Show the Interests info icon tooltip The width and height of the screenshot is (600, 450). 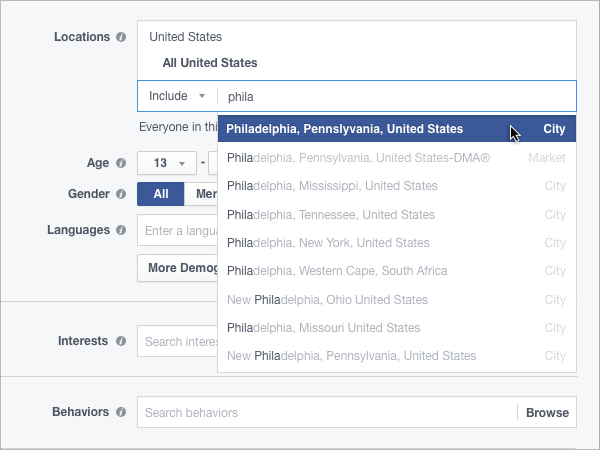pos(121,341)
